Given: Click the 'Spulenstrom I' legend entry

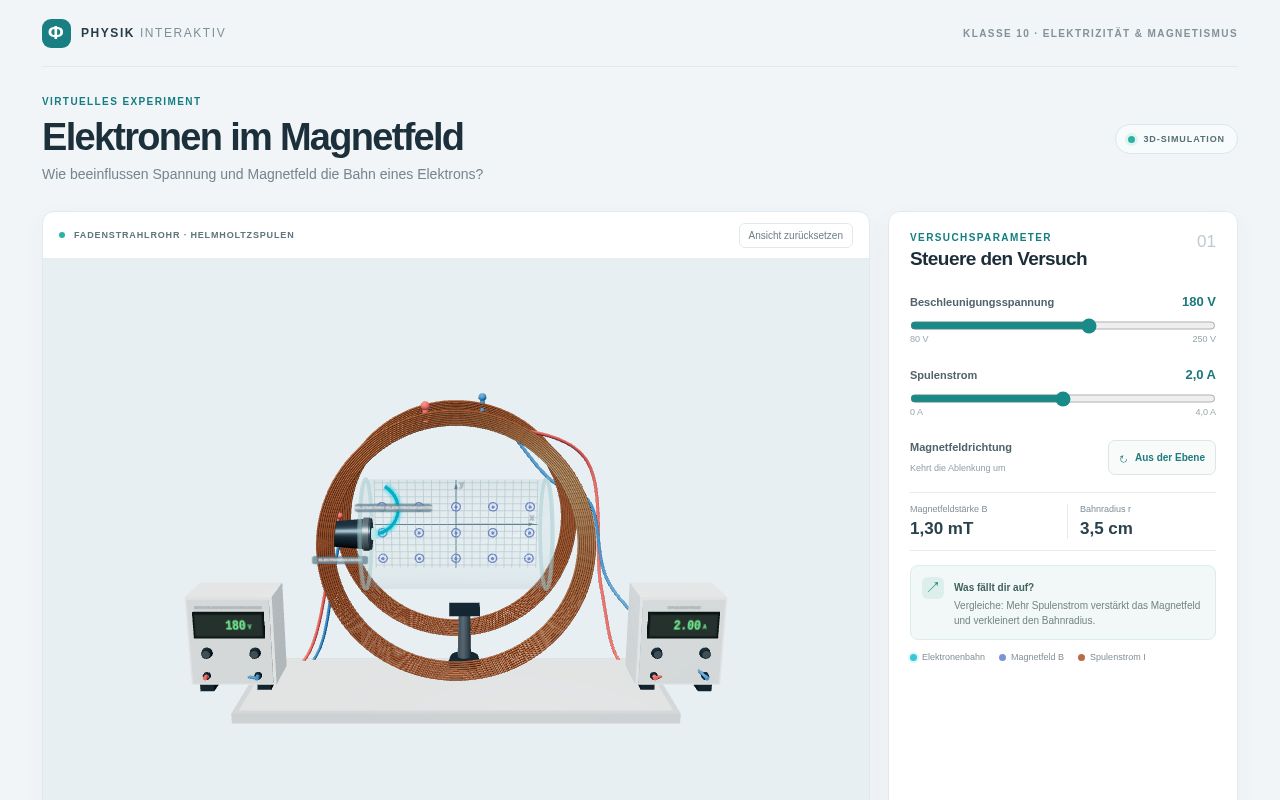Looking at the screenshot, I should (1112, 657).
